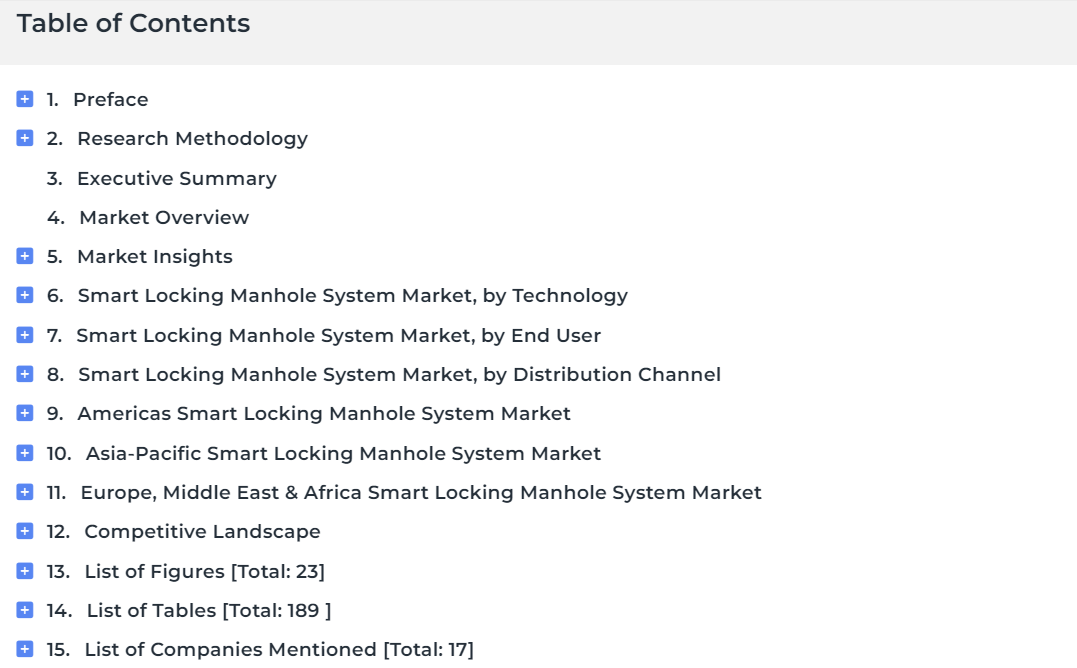
Task: Click plus icon next to Americas market
Action: 25,413
